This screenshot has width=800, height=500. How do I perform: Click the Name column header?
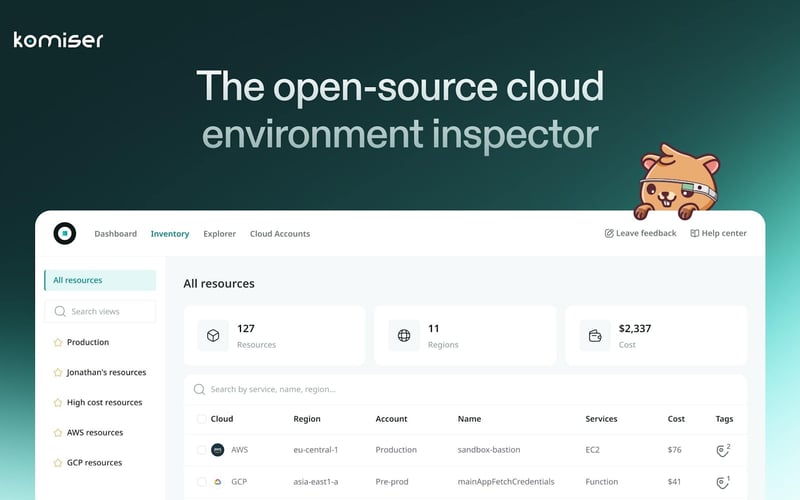[469, 419]
